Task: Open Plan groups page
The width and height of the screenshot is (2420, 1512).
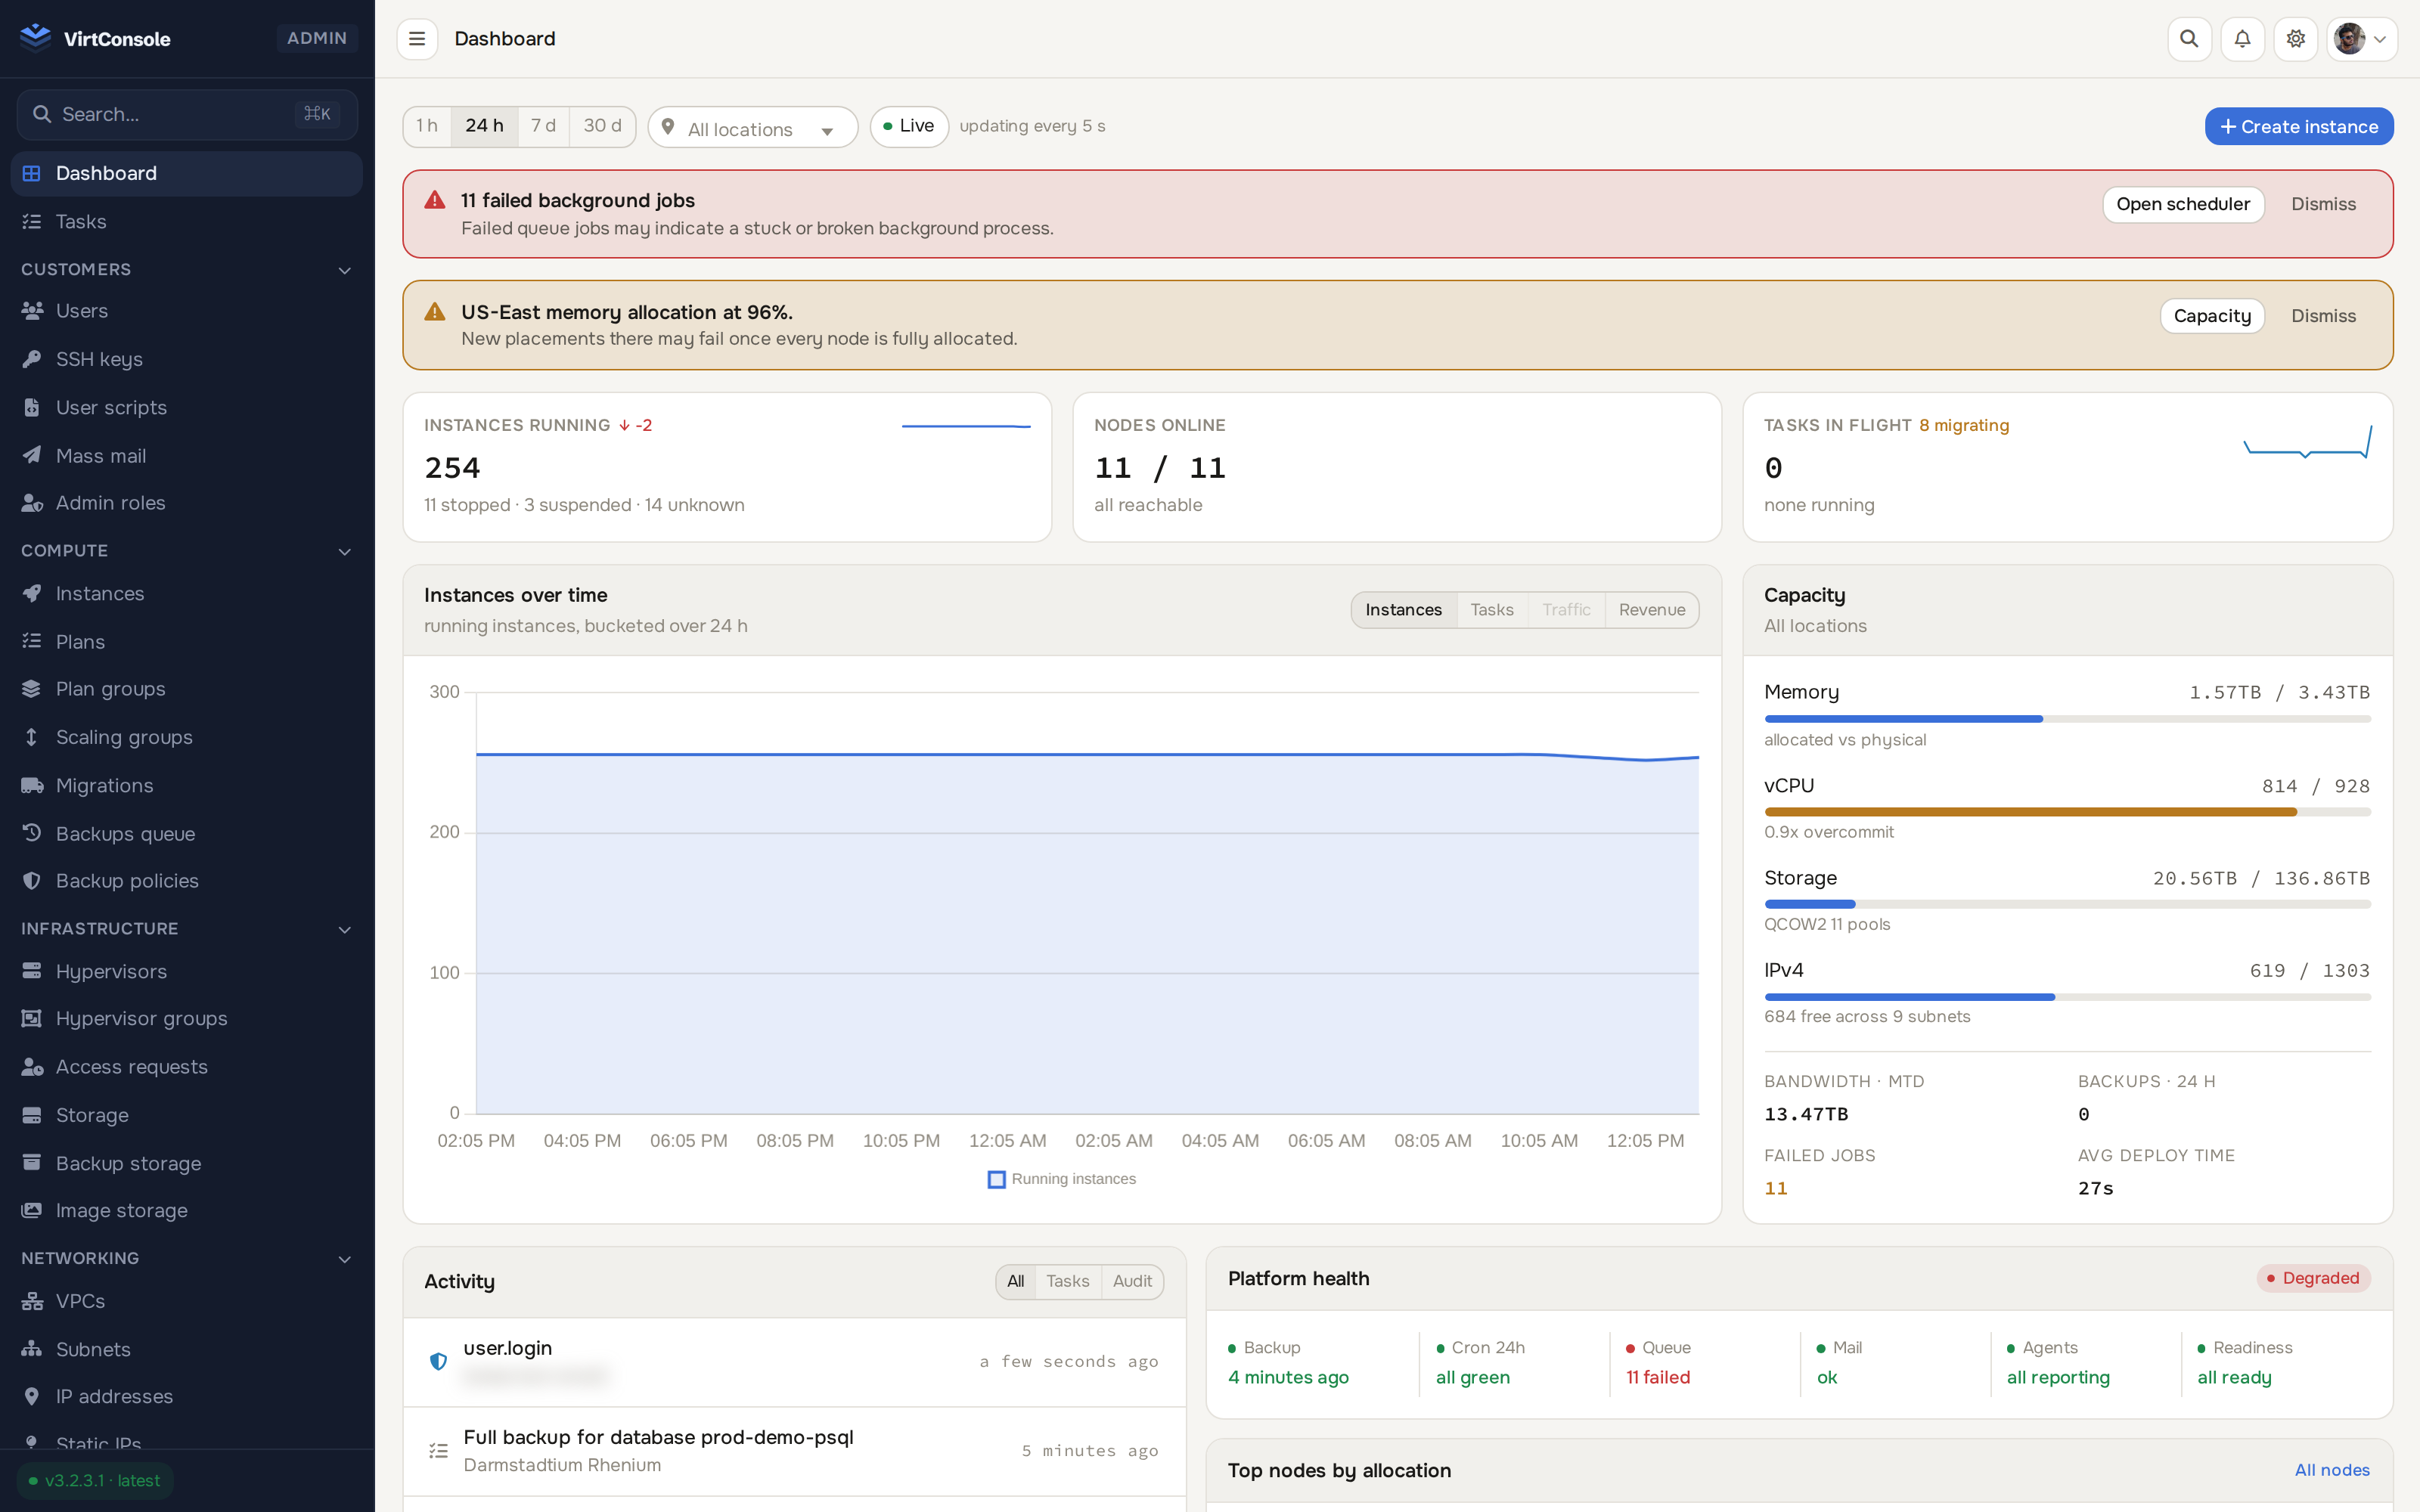Action: 186,689
